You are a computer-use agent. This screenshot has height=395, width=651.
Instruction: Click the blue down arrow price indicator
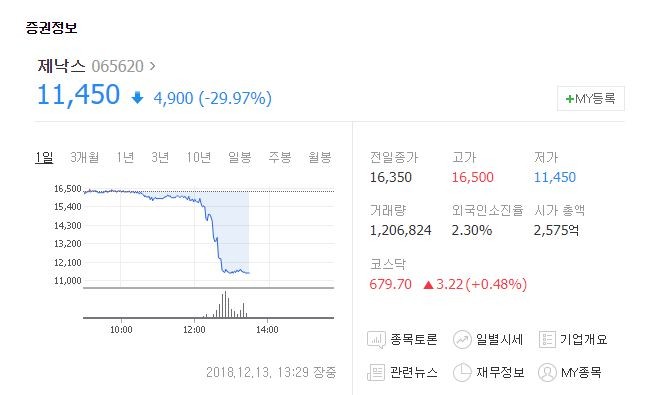tap(137, 98)
